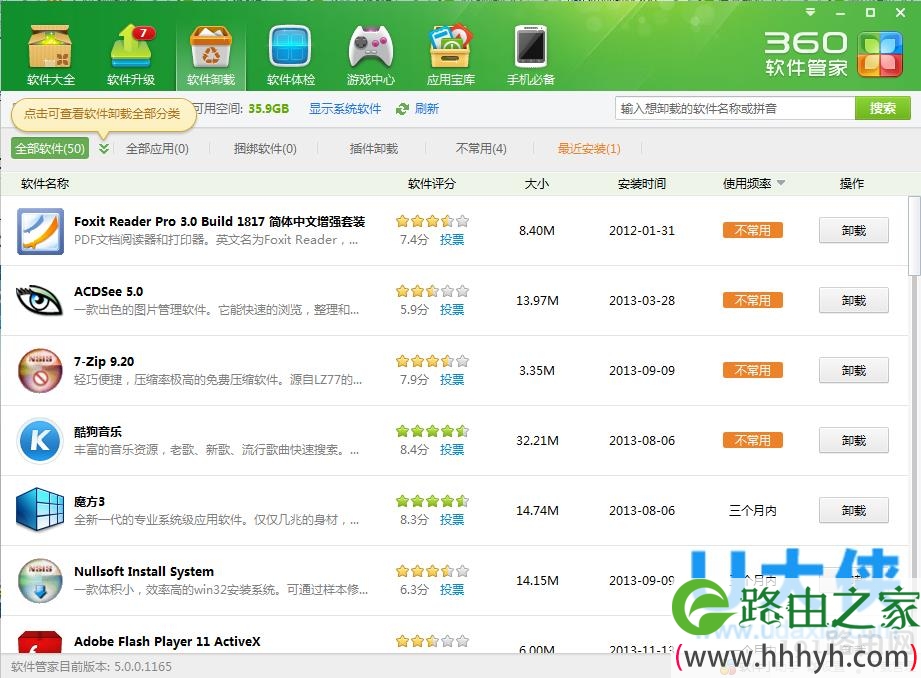Click the 32.21M size for 酷狗音乐
This screenshot has height=678, width=921.
coord(537,440)
